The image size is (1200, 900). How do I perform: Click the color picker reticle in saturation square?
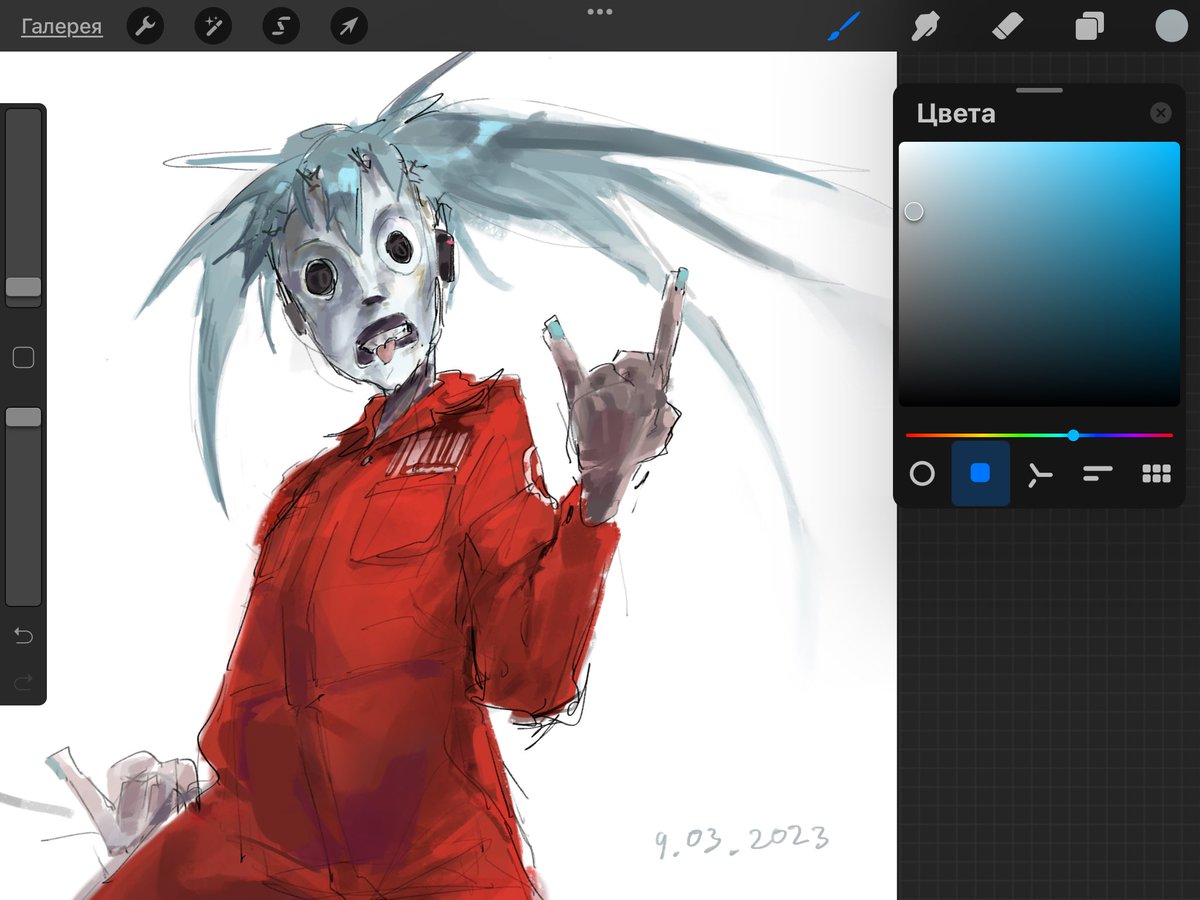pyautogui.click(x=914, y=211)
